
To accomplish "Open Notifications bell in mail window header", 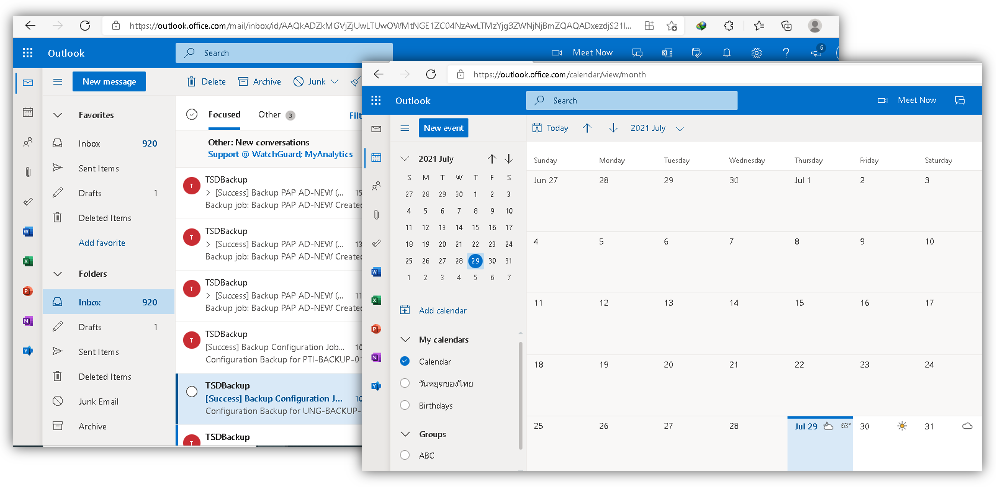I will (x=727, y=53).
